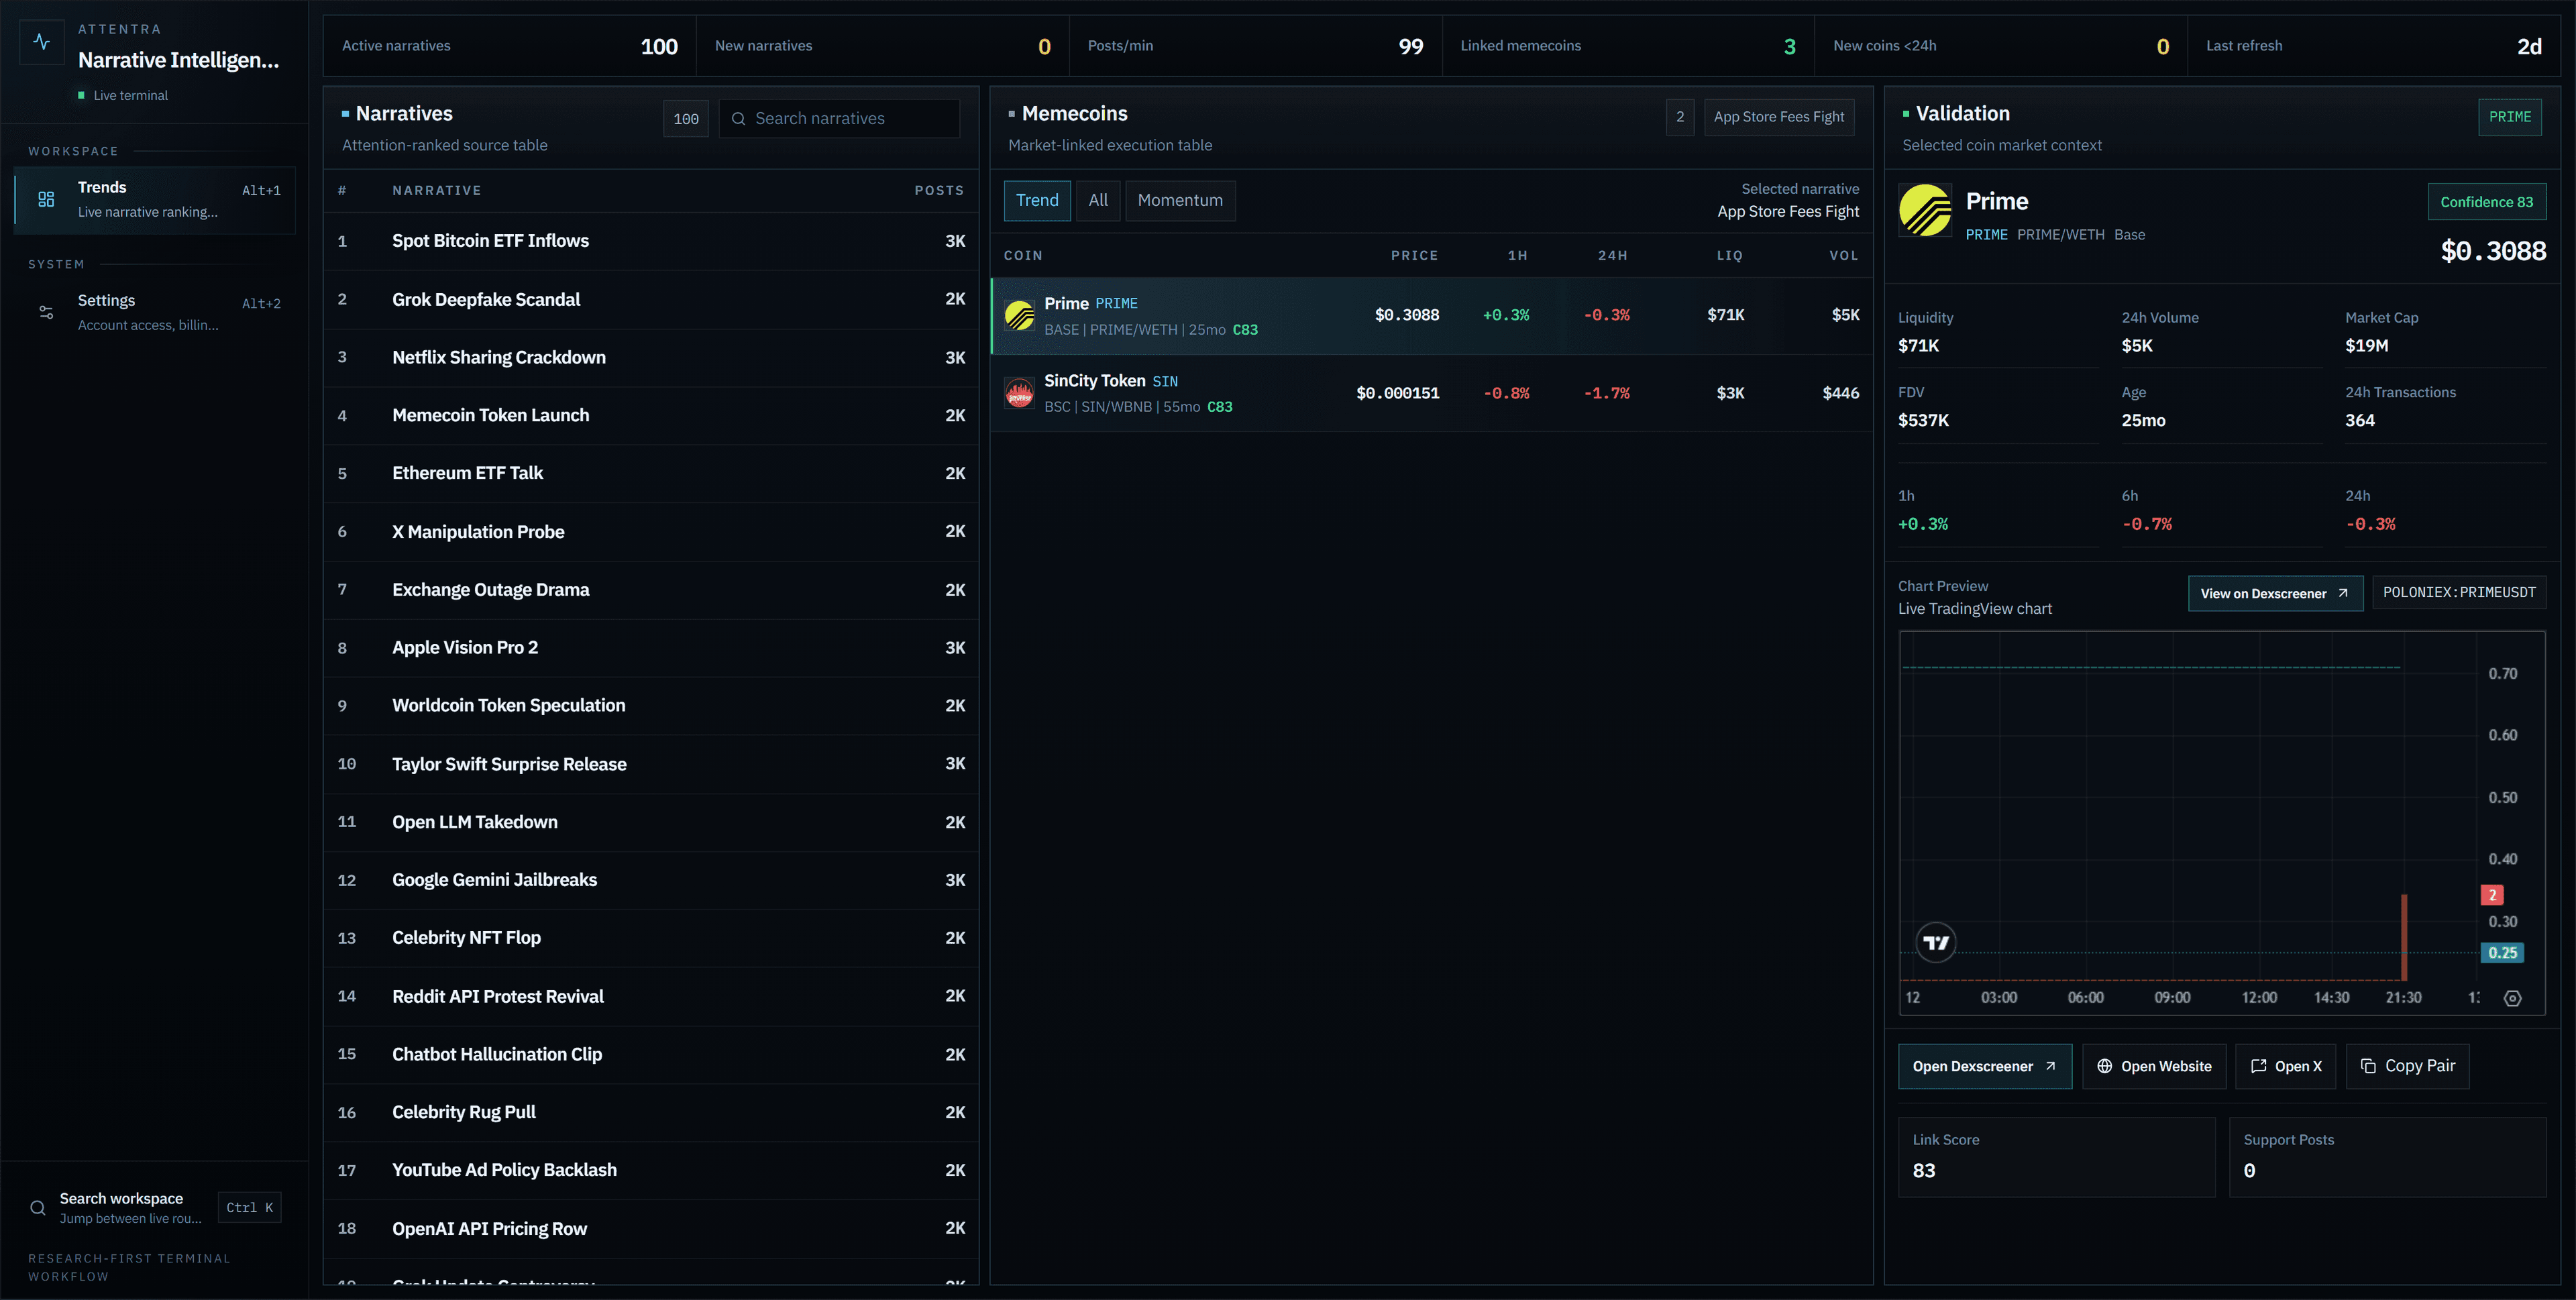Click the globe icon on Open Website
The height and width of the screenshot is (1300, 2576).
2104,1066
